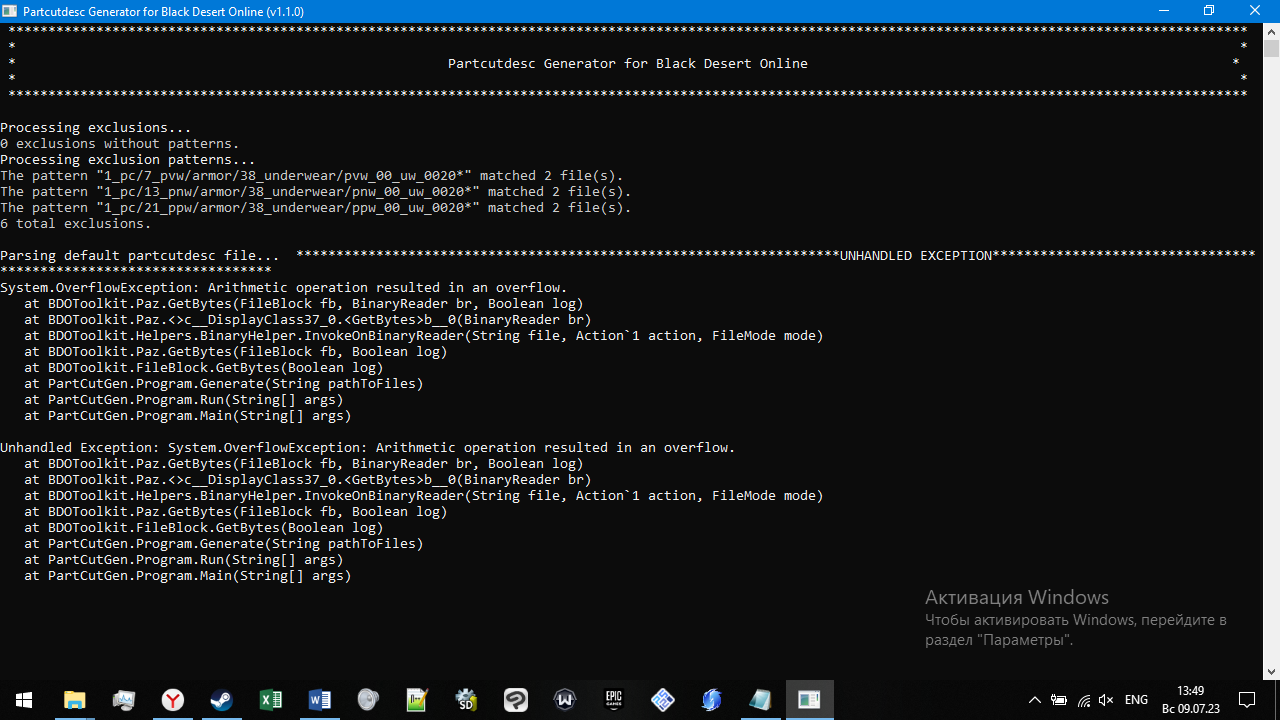
Task: Open File Explorer from the taskbar
Action: click(75, 699)
